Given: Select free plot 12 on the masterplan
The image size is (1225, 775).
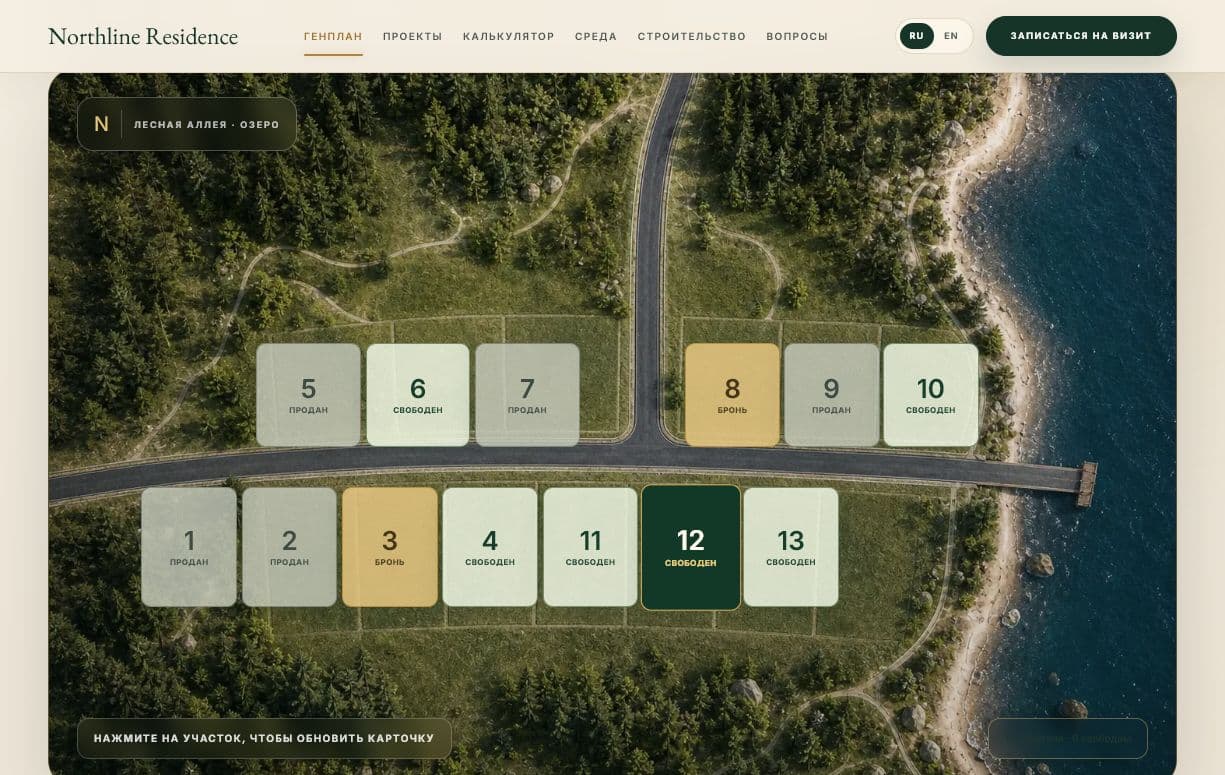Looking at the screenshot, I should (x=691, y=547).
